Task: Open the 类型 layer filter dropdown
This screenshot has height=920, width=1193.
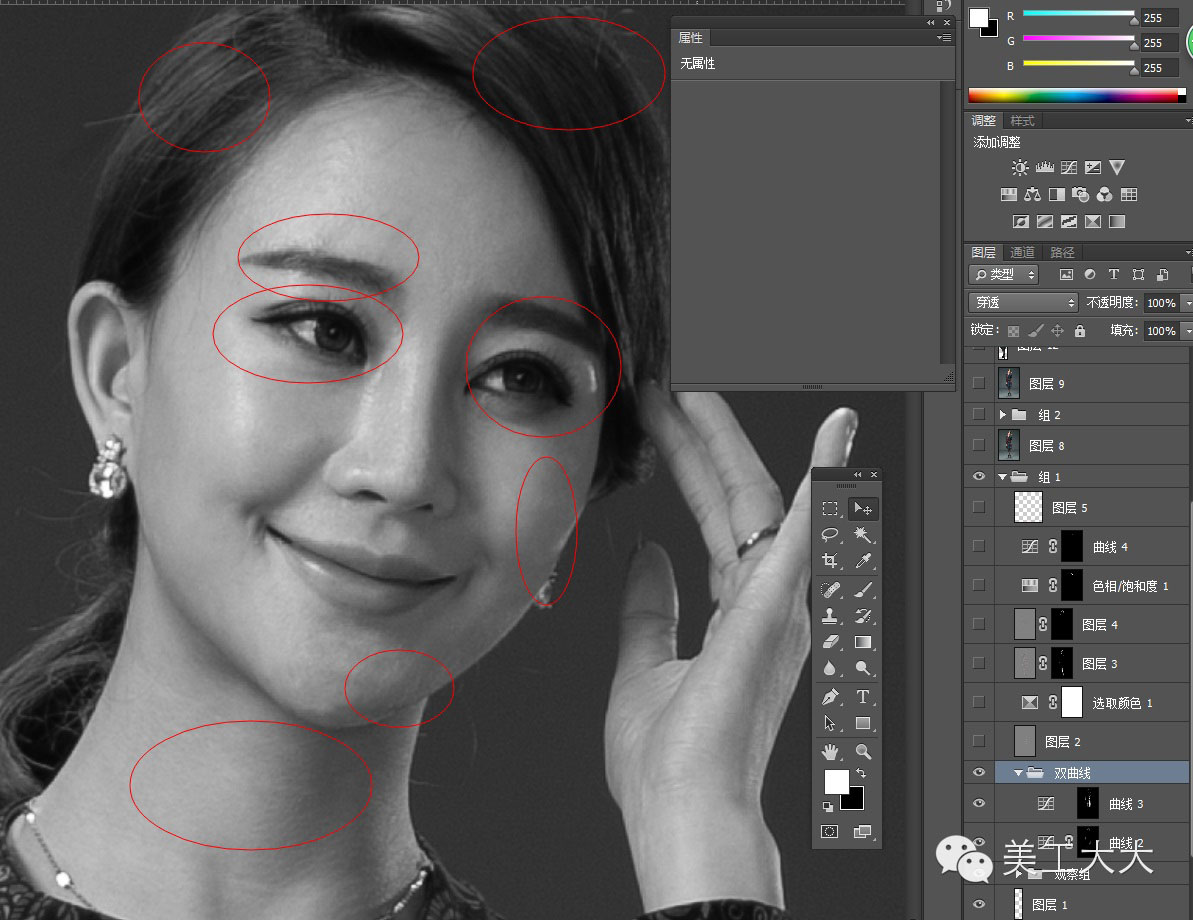Action: [1004, 275]
